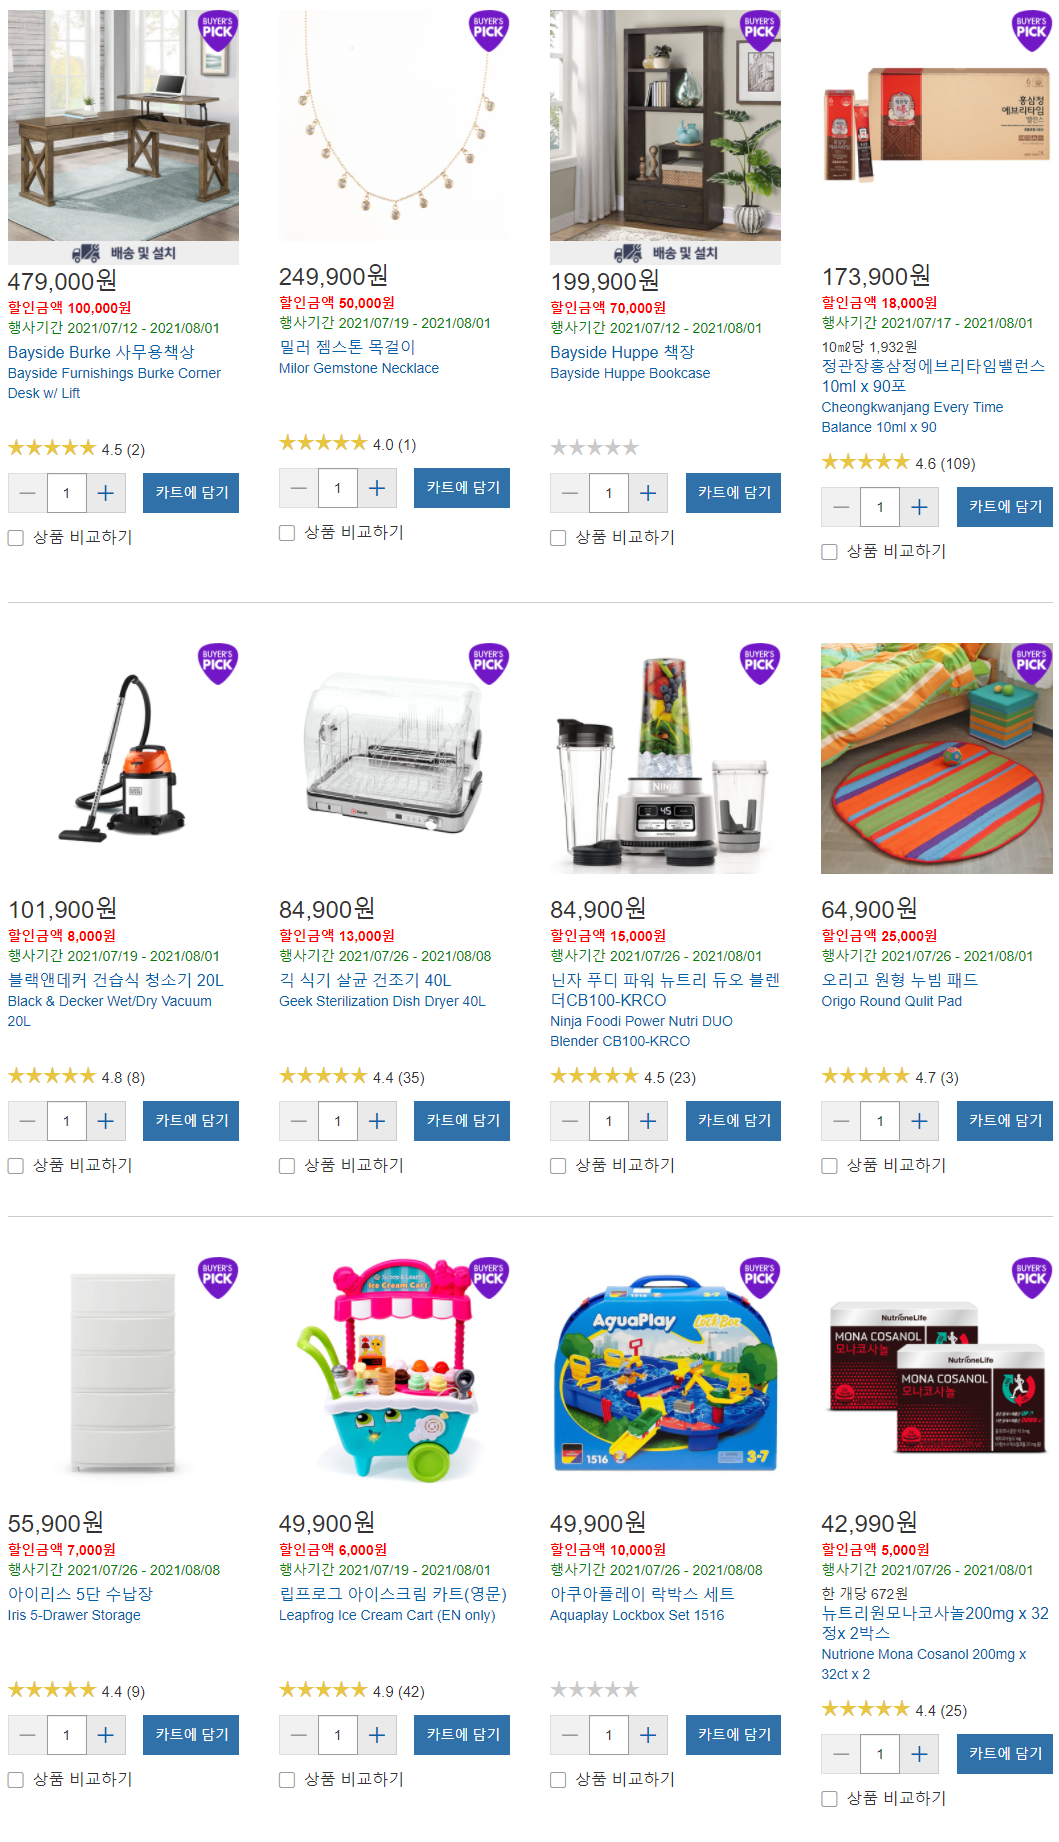Check compare box for Bayside Burke desk
The image size is (1059, 1842).
coord(16,538)
